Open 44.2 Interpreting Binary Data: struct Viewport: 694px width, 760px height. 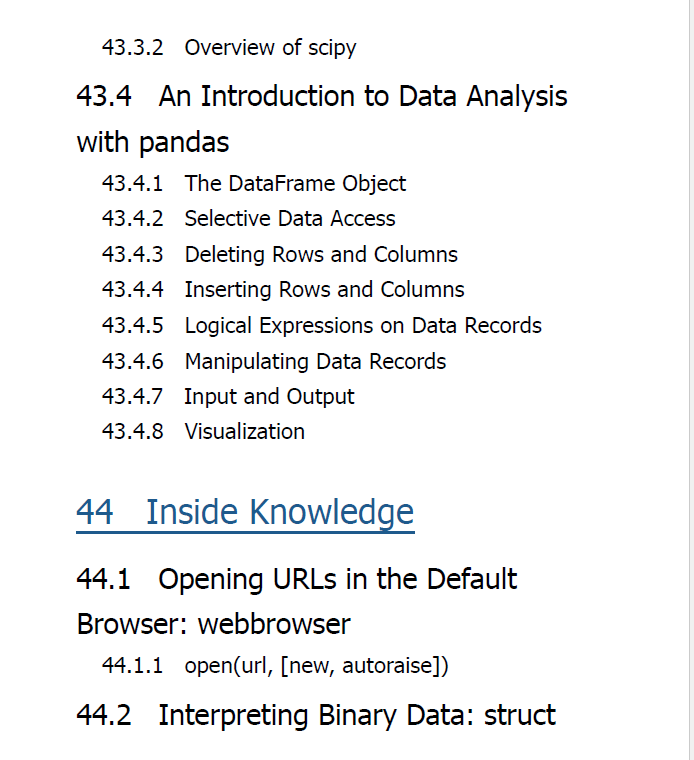tap(316, 715)
